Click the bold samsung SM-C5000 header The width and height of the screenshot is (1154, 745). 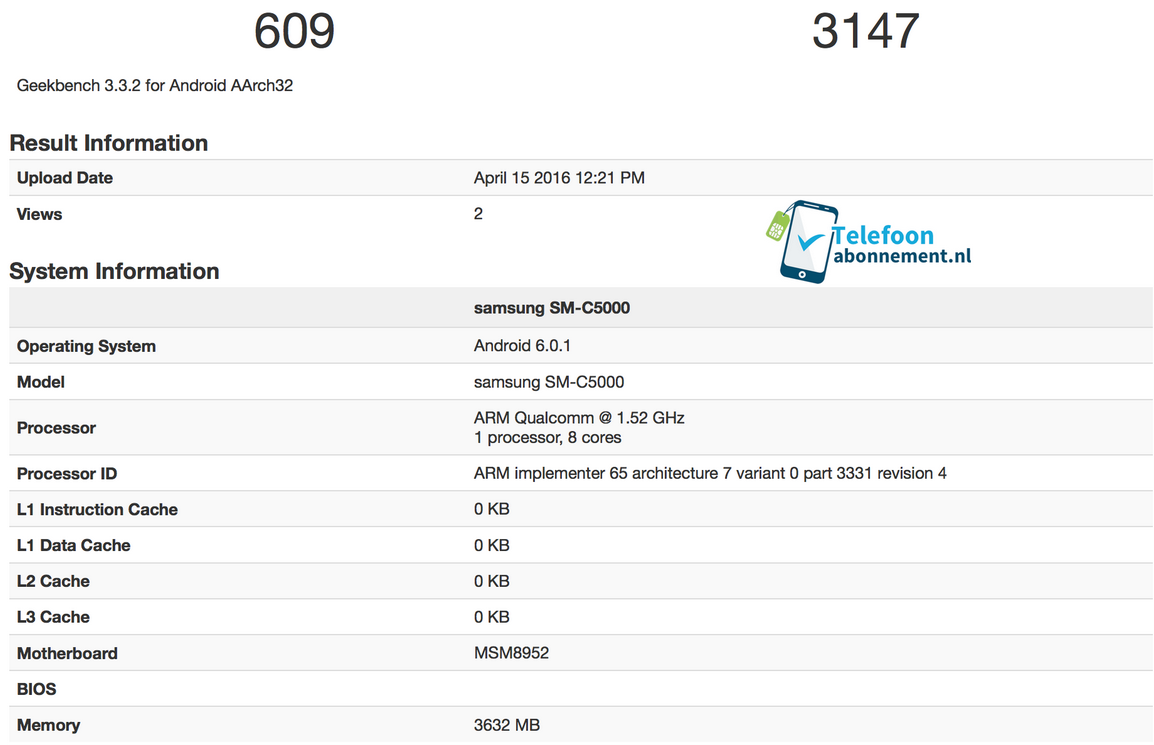[x=552, y=308]
